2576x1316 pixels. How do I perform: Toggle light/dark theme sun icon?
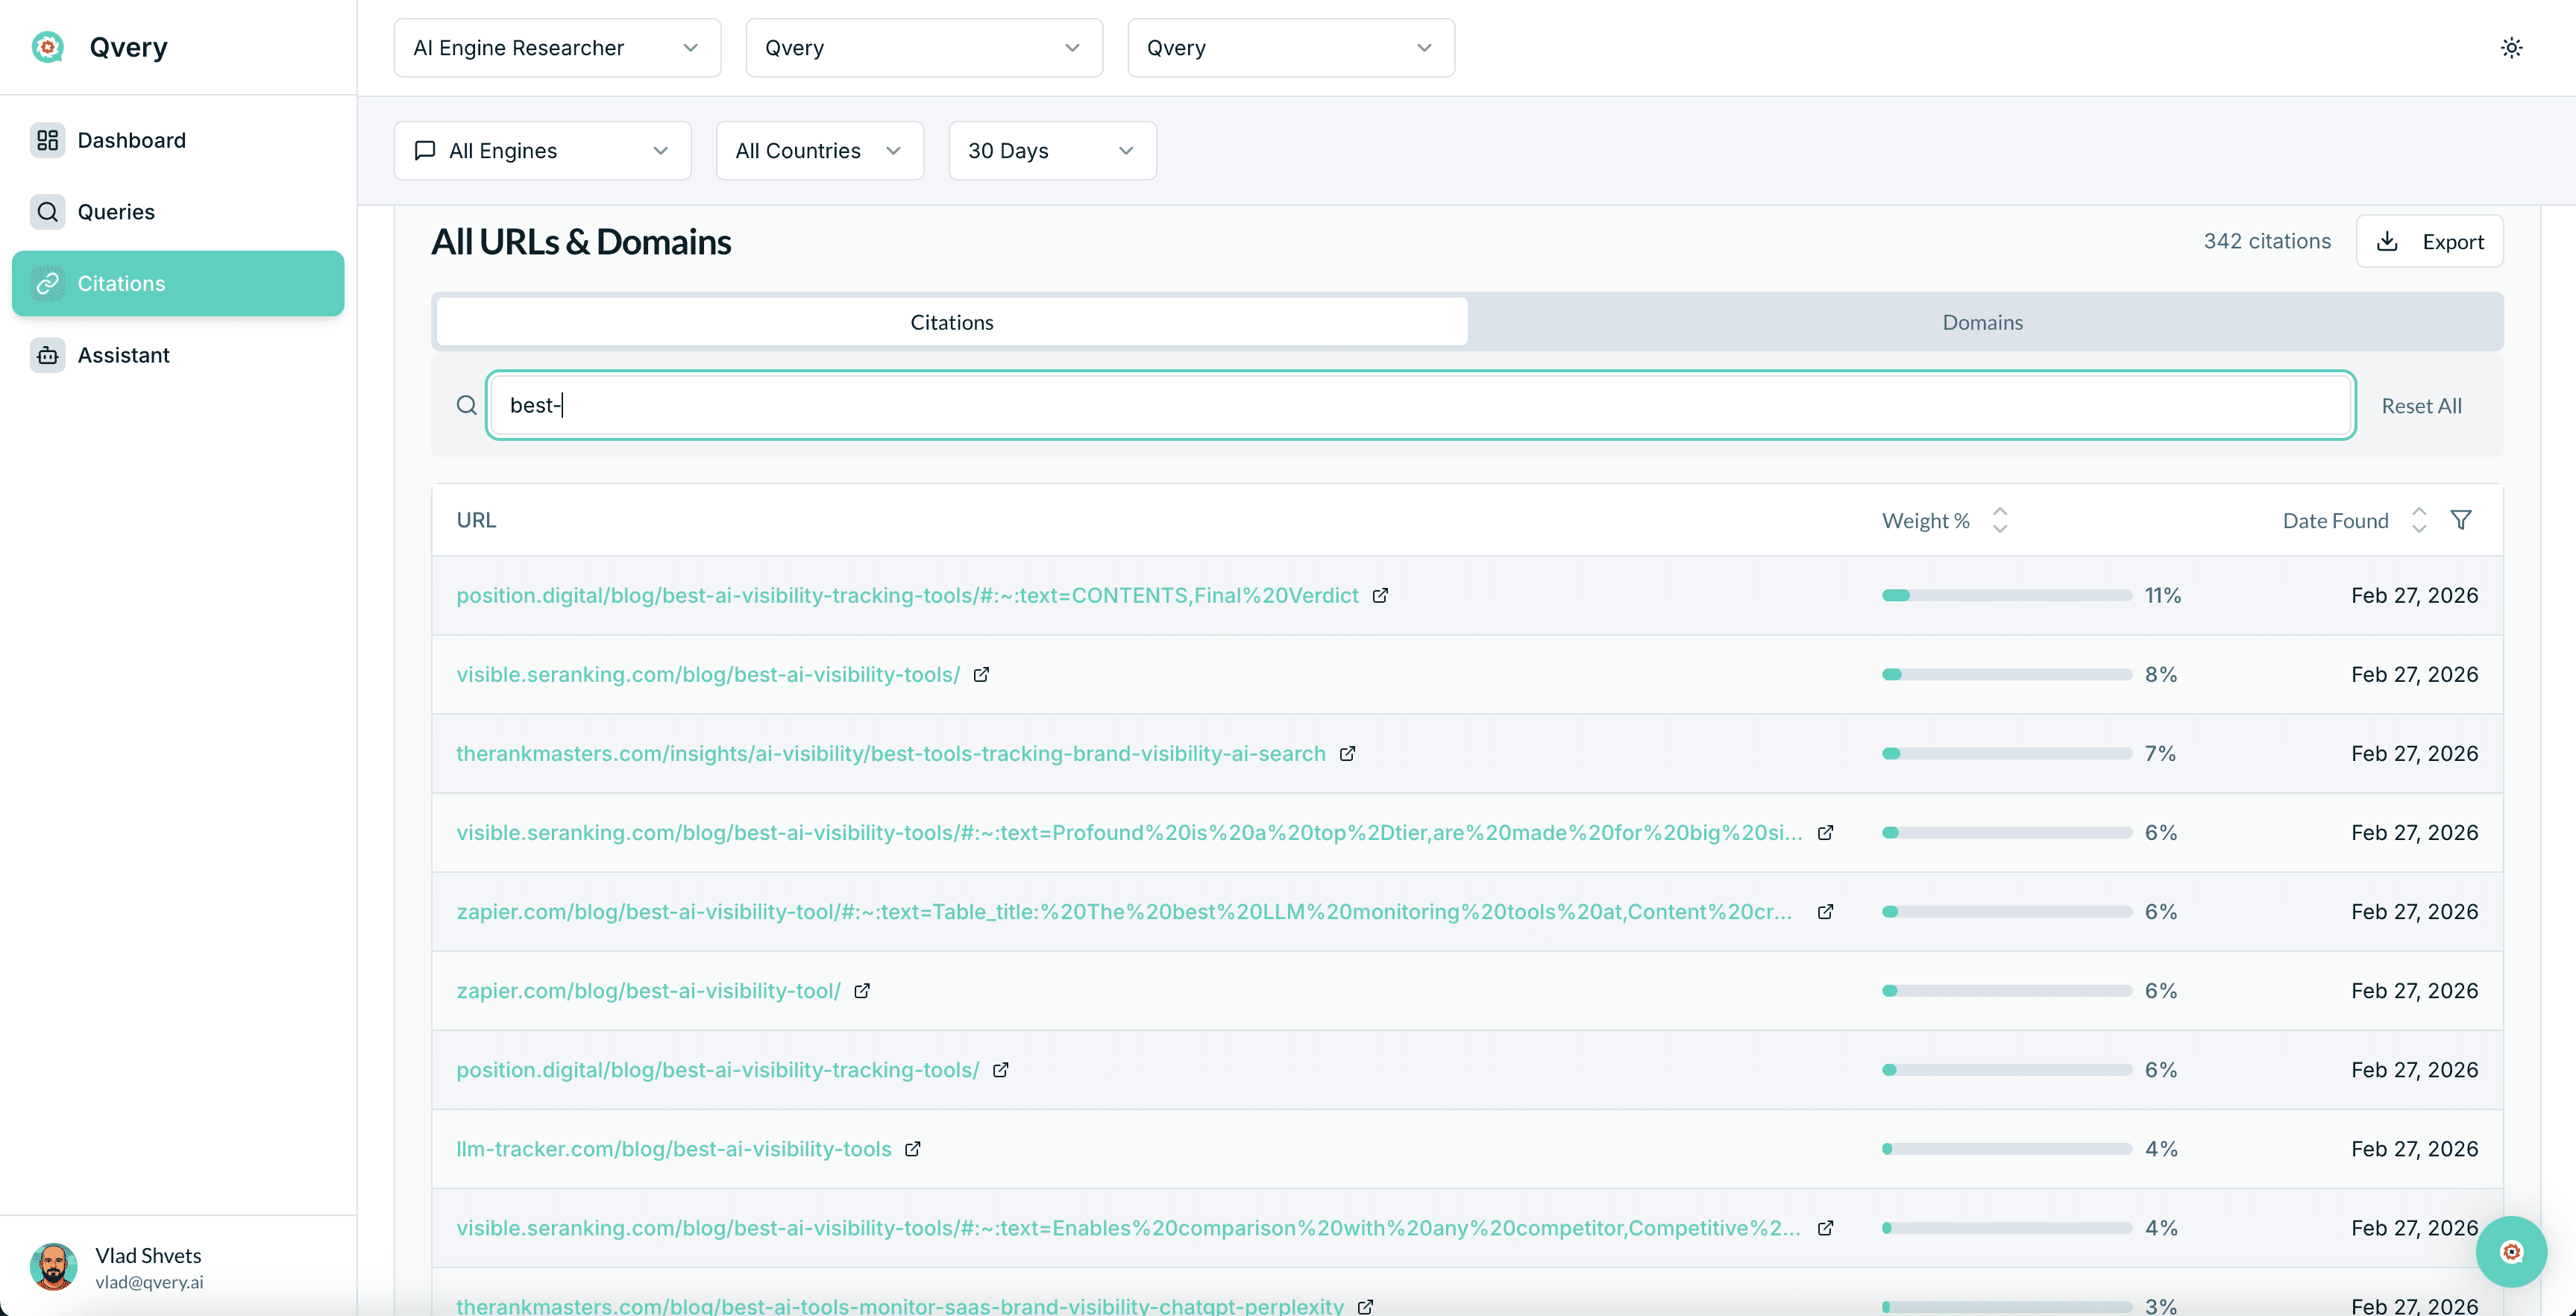click(2511, 48)
